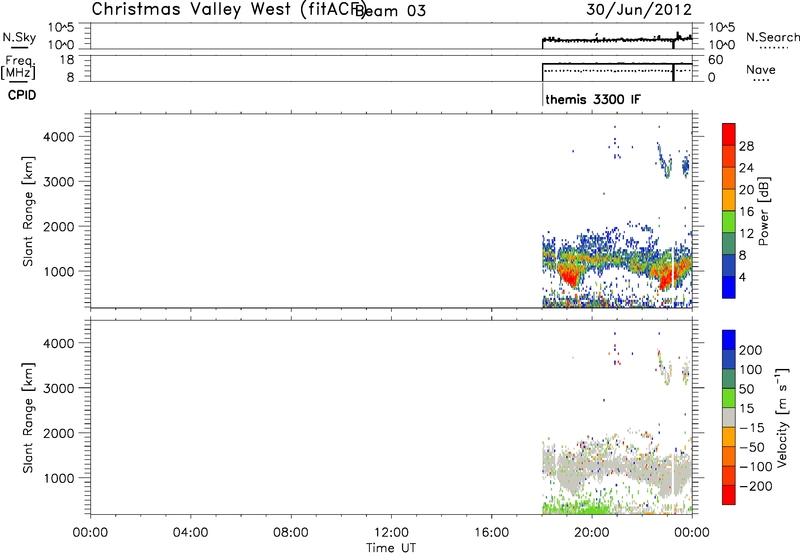
Task: Click the solid line sample under 'N.Sky'
Action: pyautogui.click(x=19, y=47)
